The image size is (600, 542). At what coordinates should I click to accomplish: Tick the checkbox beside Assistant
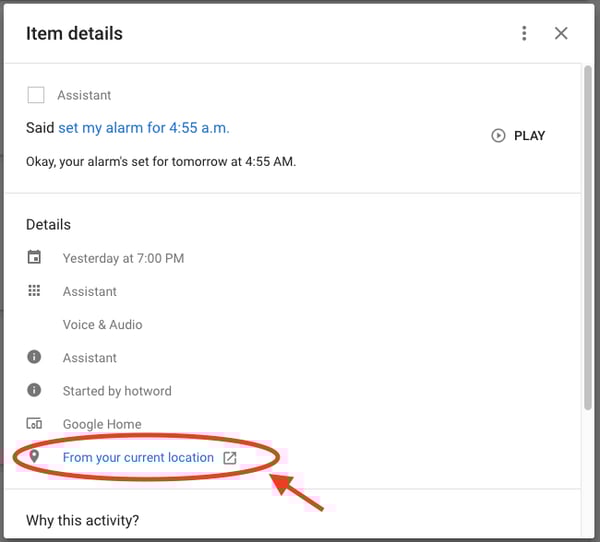[x=36, y=95]
